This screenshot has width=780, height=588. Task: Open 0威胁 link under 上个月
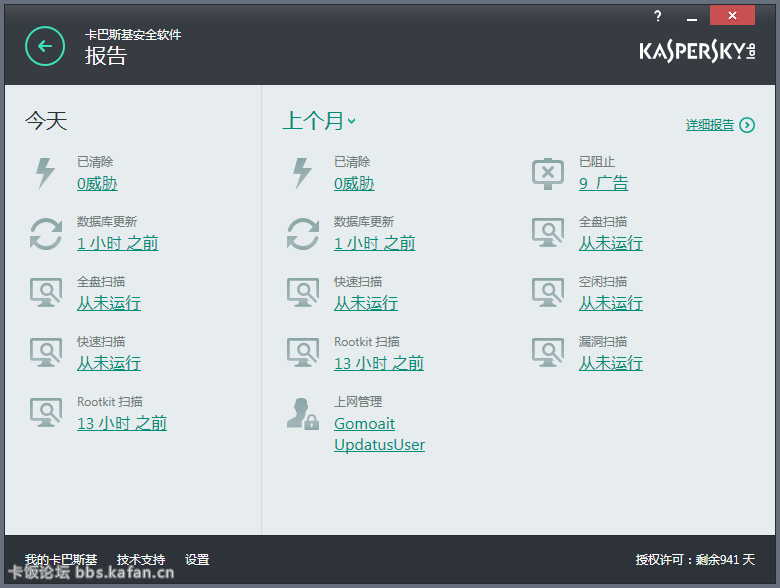click(x=354, y=184)
